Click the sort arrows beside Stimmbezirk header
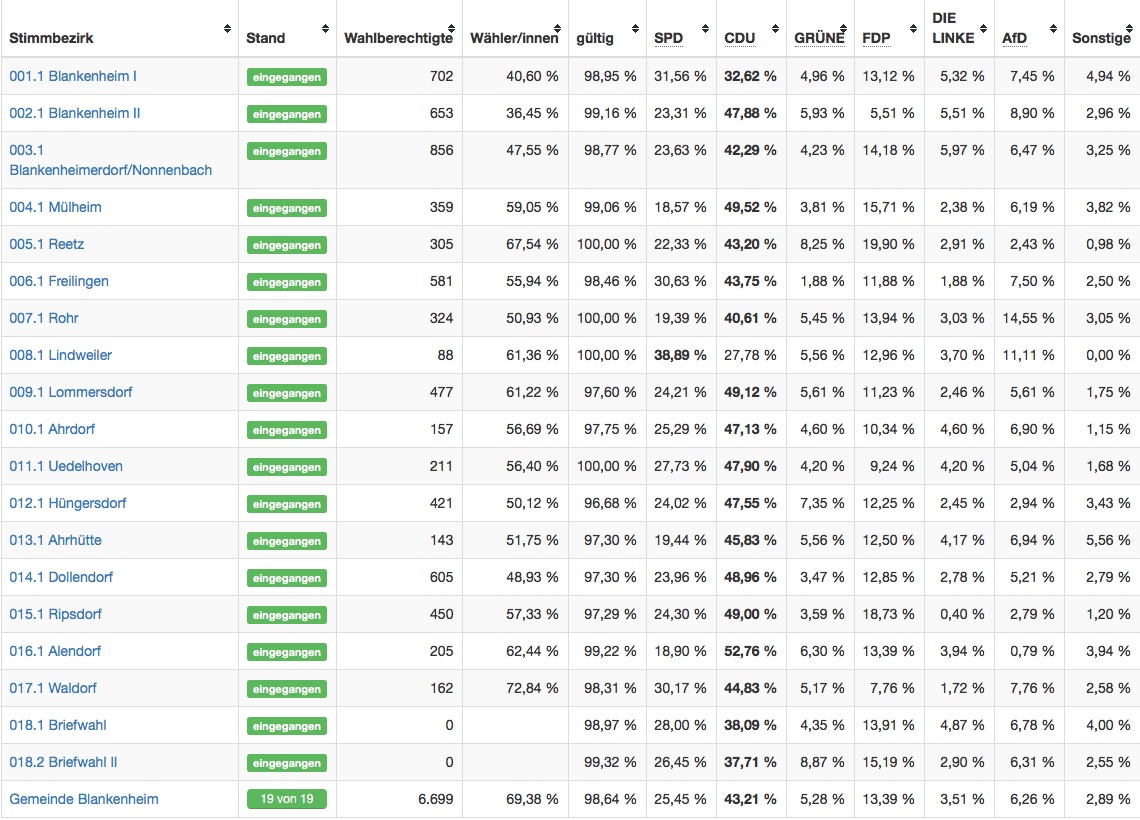Image resolution: width=1140 pixels, height=820 pixels. coord(227,29)
